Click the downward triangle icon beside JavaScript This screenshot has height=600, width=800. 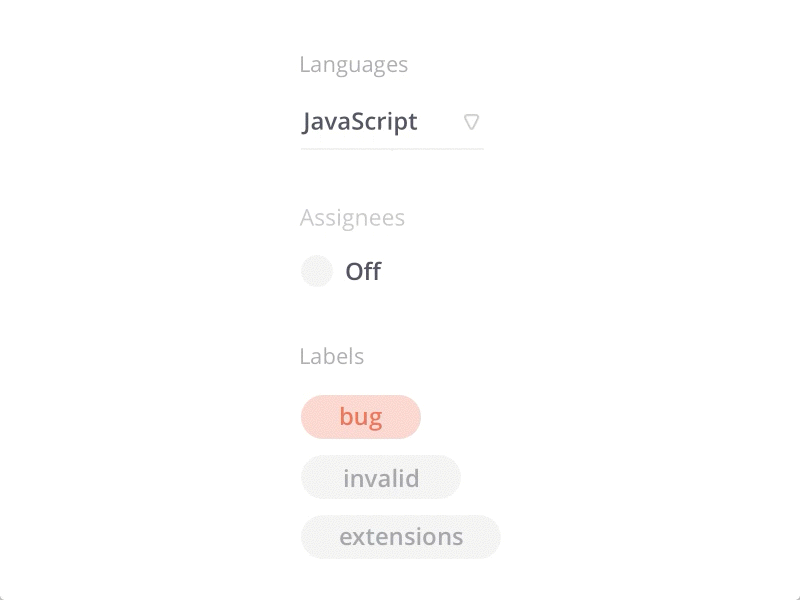[471, 122]
